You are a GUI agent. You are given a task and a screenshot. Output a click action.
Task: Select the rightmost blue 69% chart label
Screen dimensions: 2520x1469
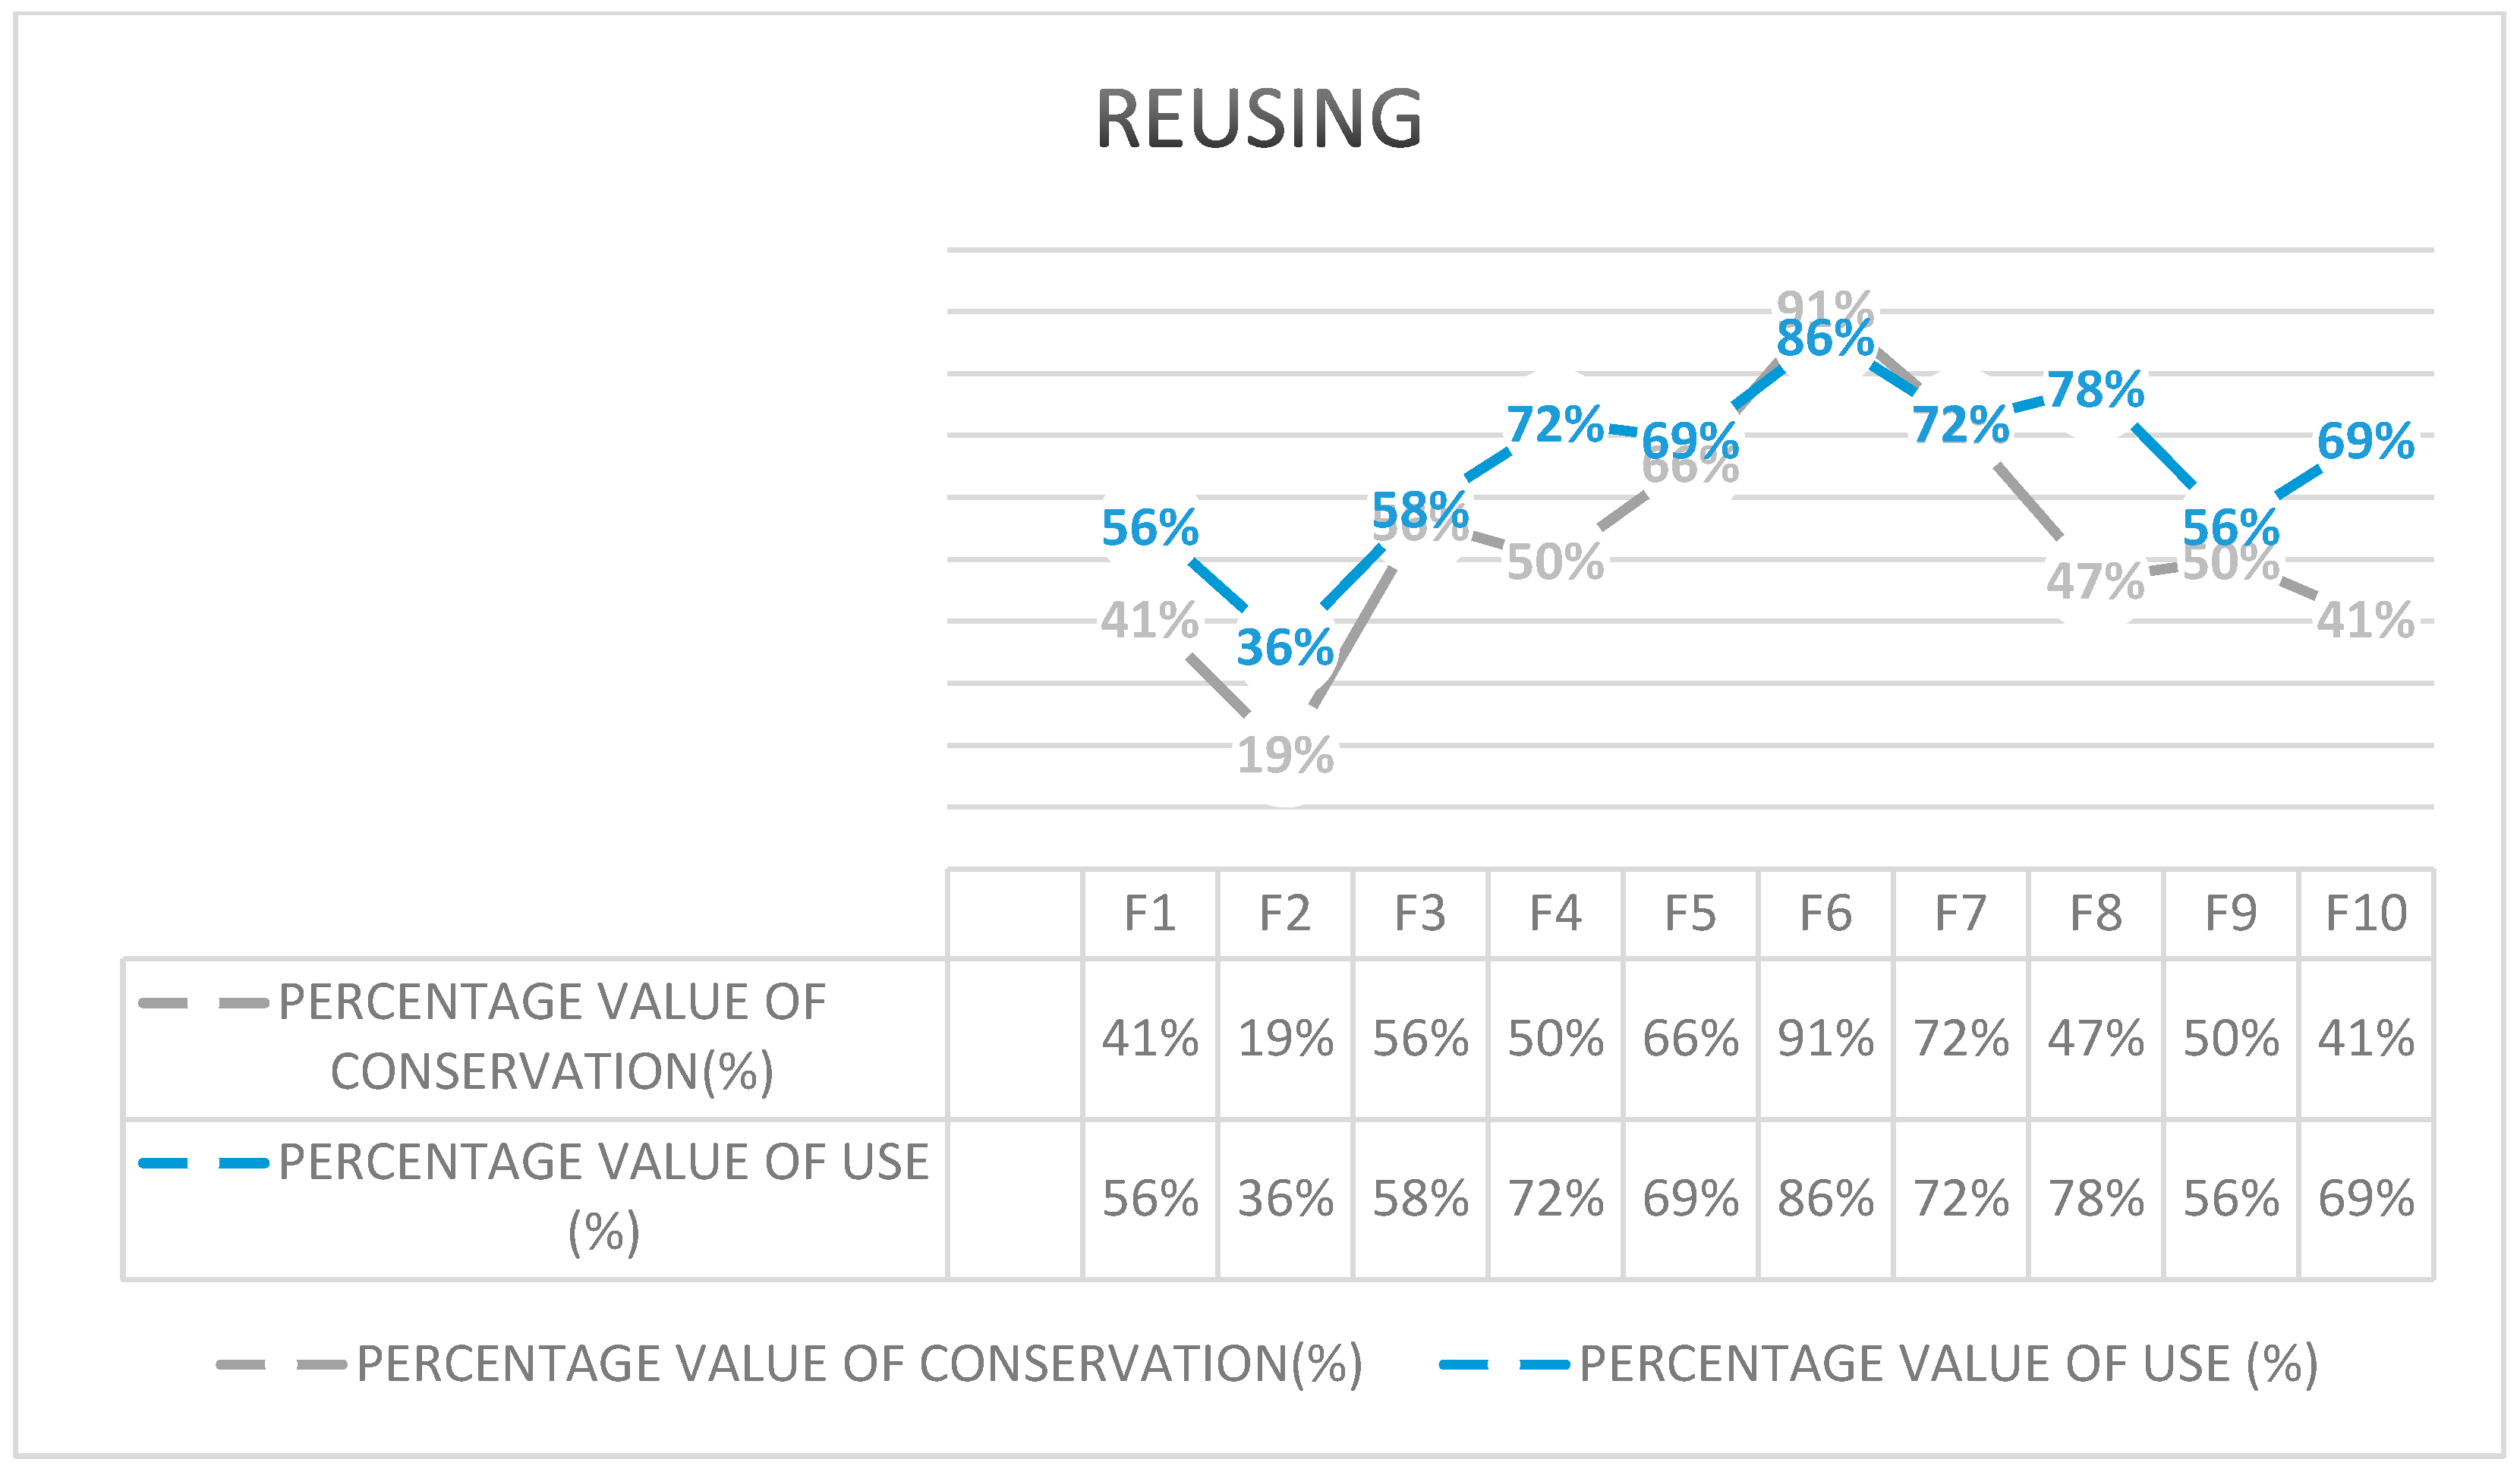coord(2365,441)
